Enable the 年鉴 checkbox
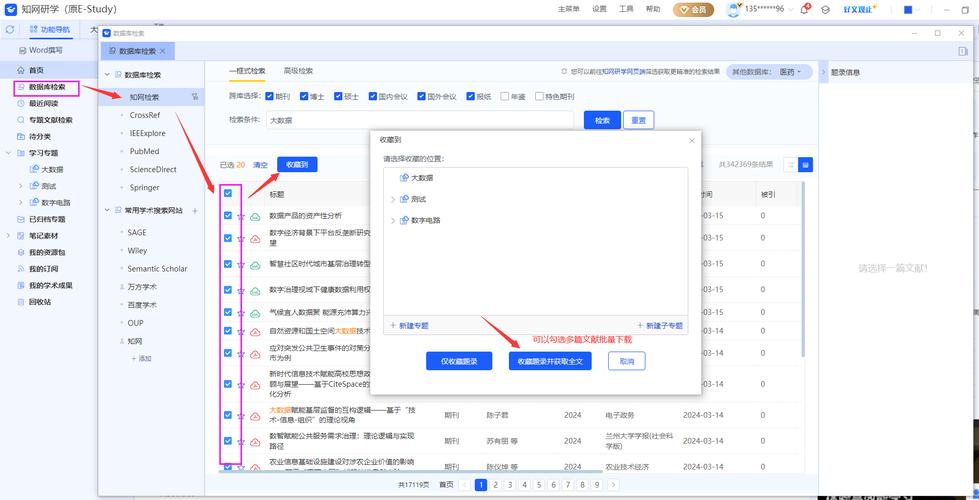The height and width of the screenshot is (500, 979). pos(504,96)
